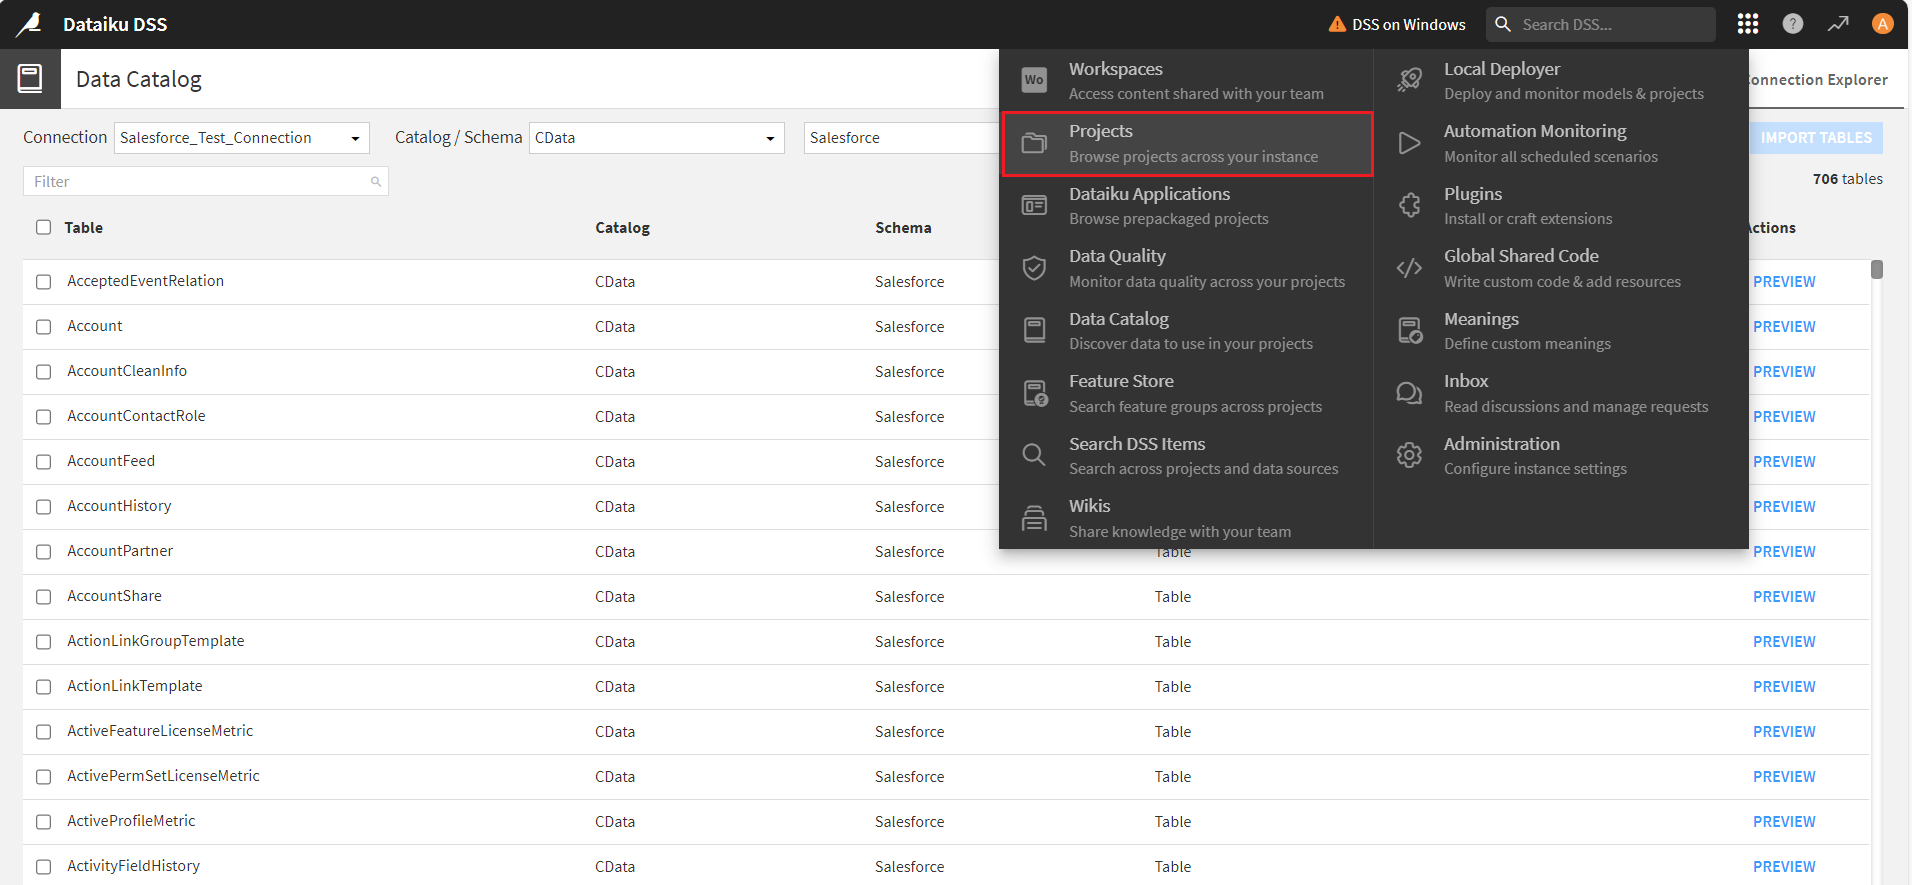Click the Administration gear icon

click(1409, 455)
